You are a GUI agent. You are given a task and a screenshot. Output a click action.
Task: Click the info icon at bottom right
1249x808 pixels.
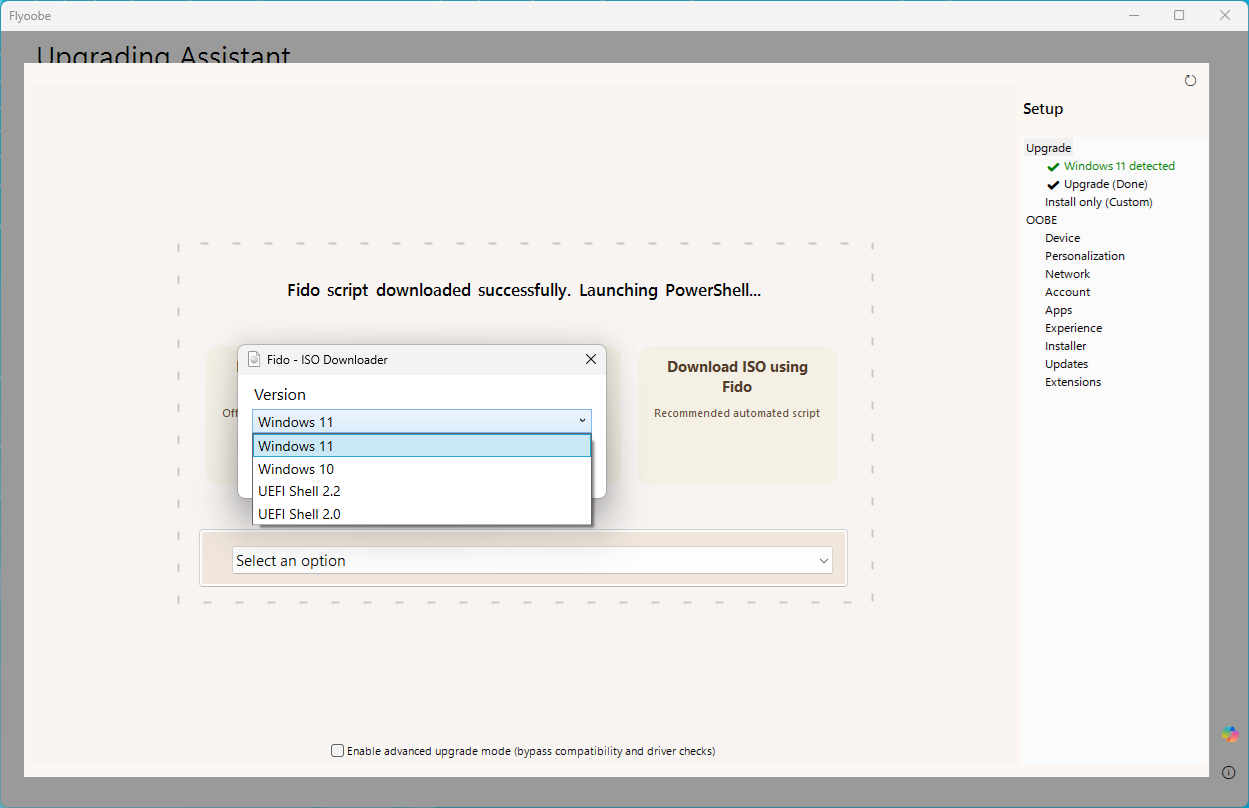[x=1229, y=772]
